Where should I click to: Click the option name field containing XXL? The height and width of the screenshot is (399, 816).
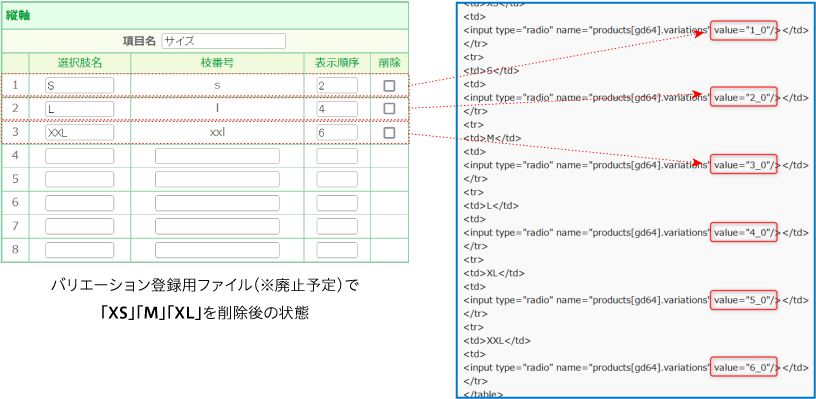(79, 133)
